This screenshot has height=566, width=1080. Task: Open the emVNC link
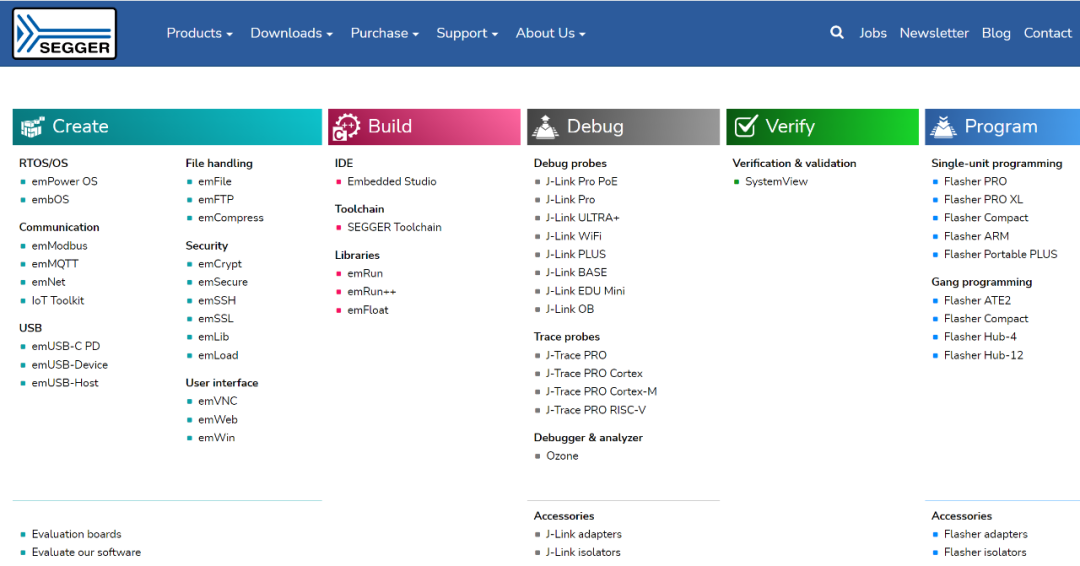pos(218,401)
